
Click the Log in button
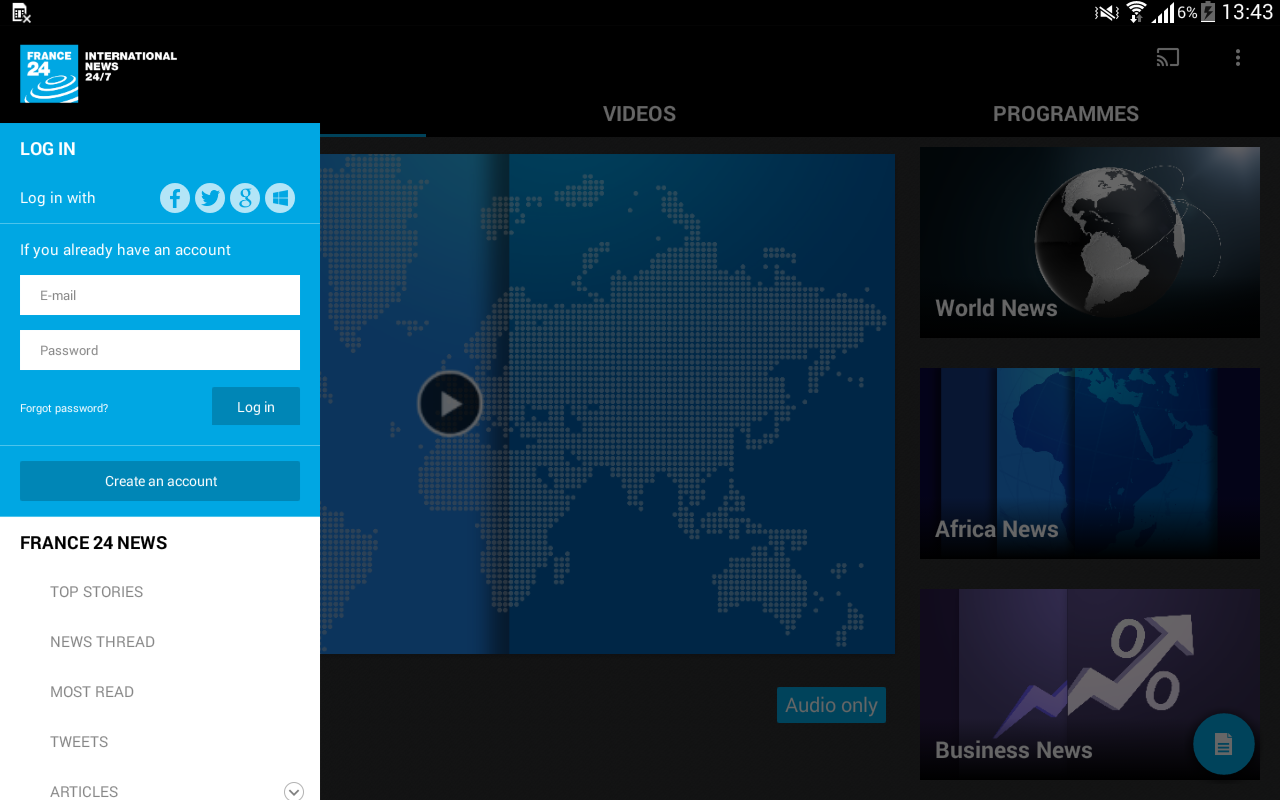[x=256, y=406]
